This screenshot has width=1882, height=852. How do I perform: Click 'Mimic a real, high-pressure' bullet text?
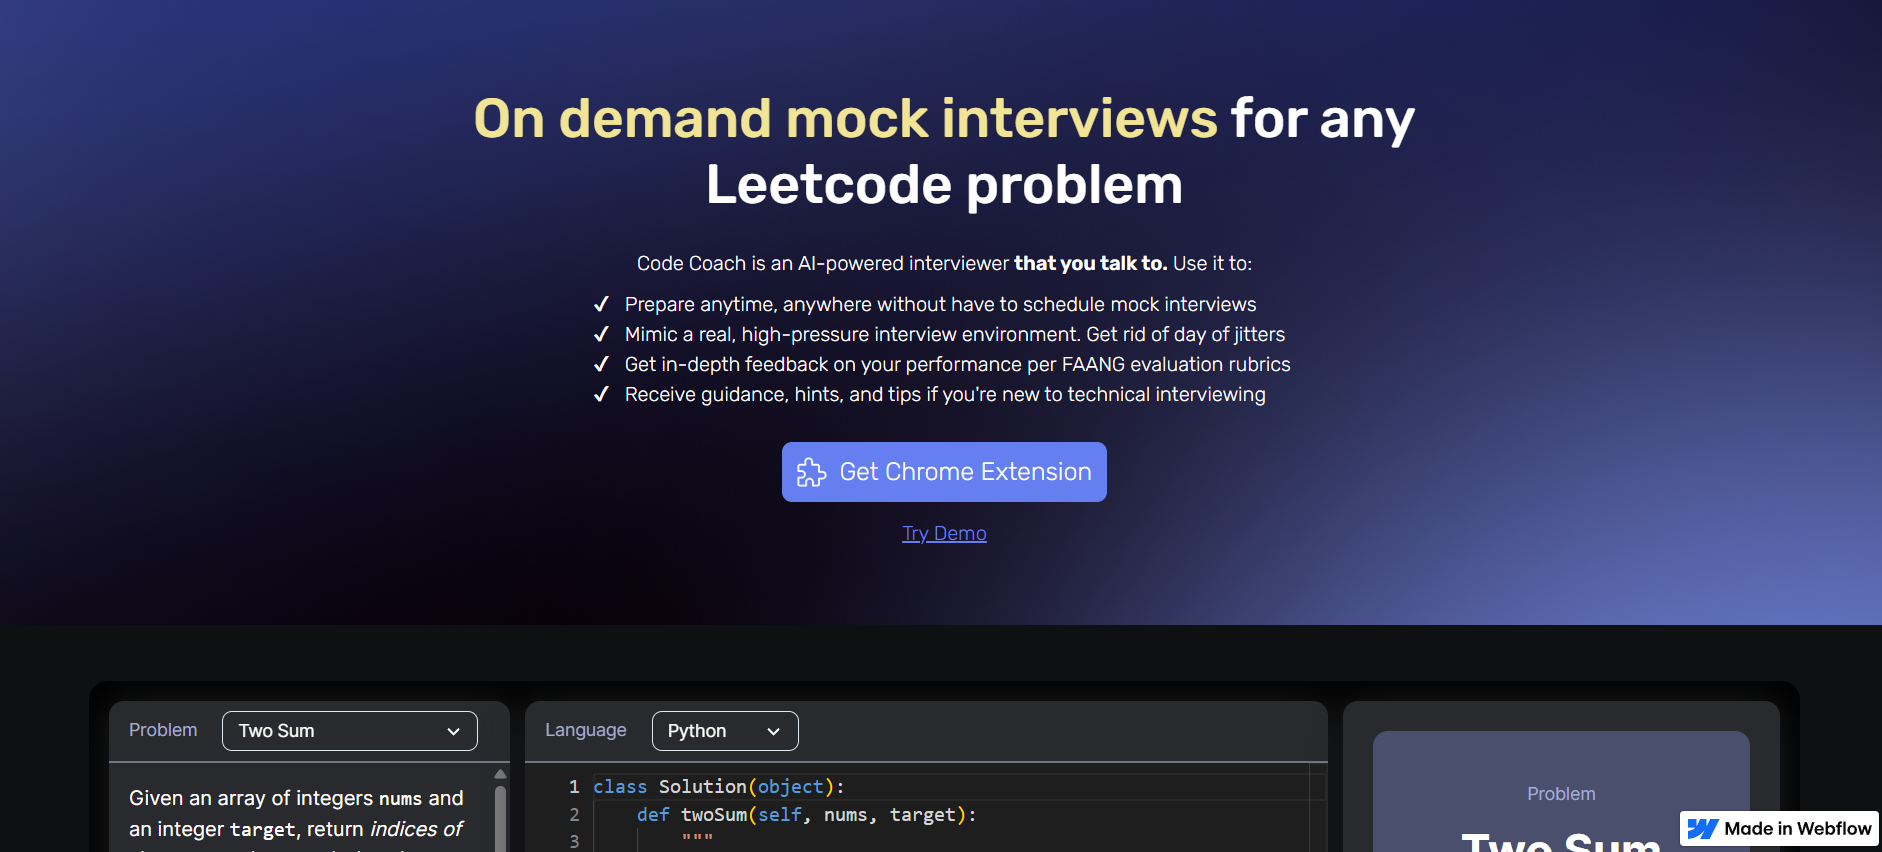[955, 334]
